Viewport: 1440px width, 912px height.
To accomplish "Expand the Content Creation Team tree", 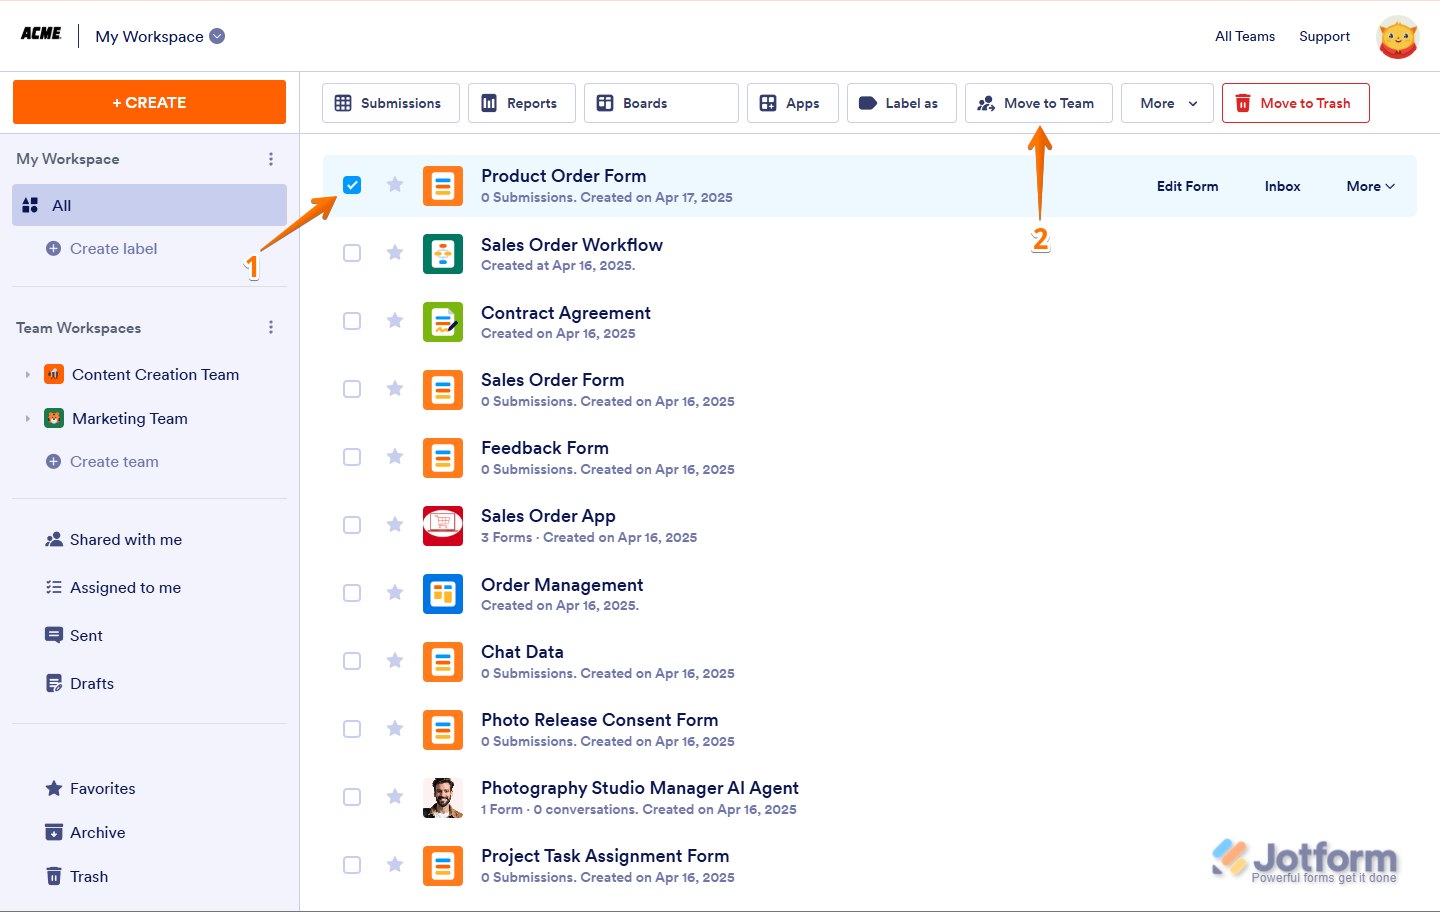I will pos(28,375).
